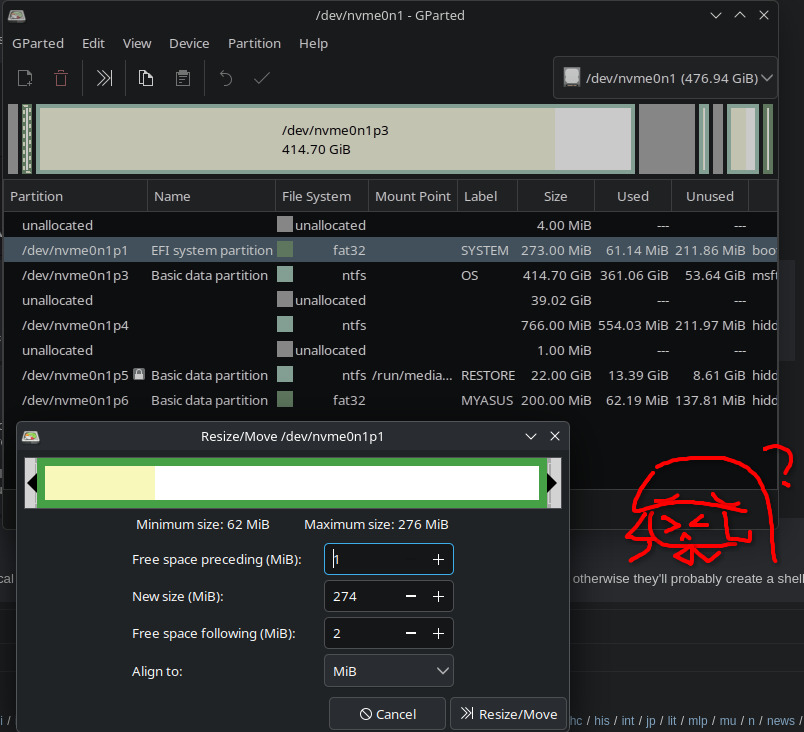Image resolution: width=804 pixels, height=732 pixels.
Task: Increase Free space following with plus
Action: pyautogui.click(x=438, y=634)
